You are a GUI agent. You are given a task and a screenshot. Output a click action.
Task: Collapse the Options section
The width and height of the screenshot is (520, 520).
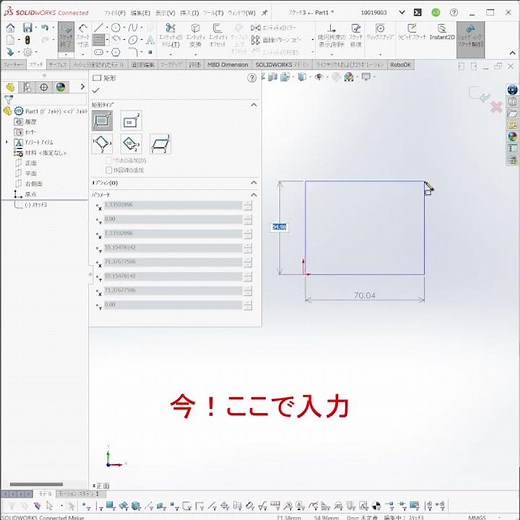coord(254,183)
